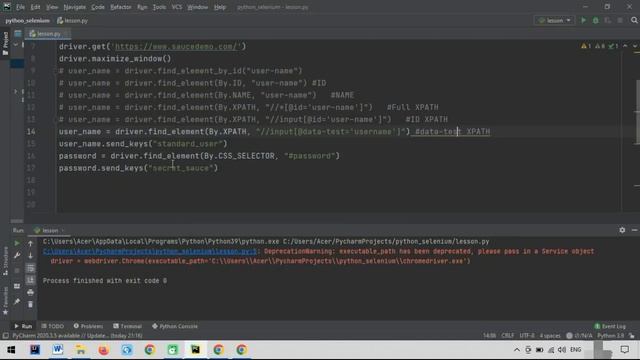Open the Refactor menu

point(121,7)
